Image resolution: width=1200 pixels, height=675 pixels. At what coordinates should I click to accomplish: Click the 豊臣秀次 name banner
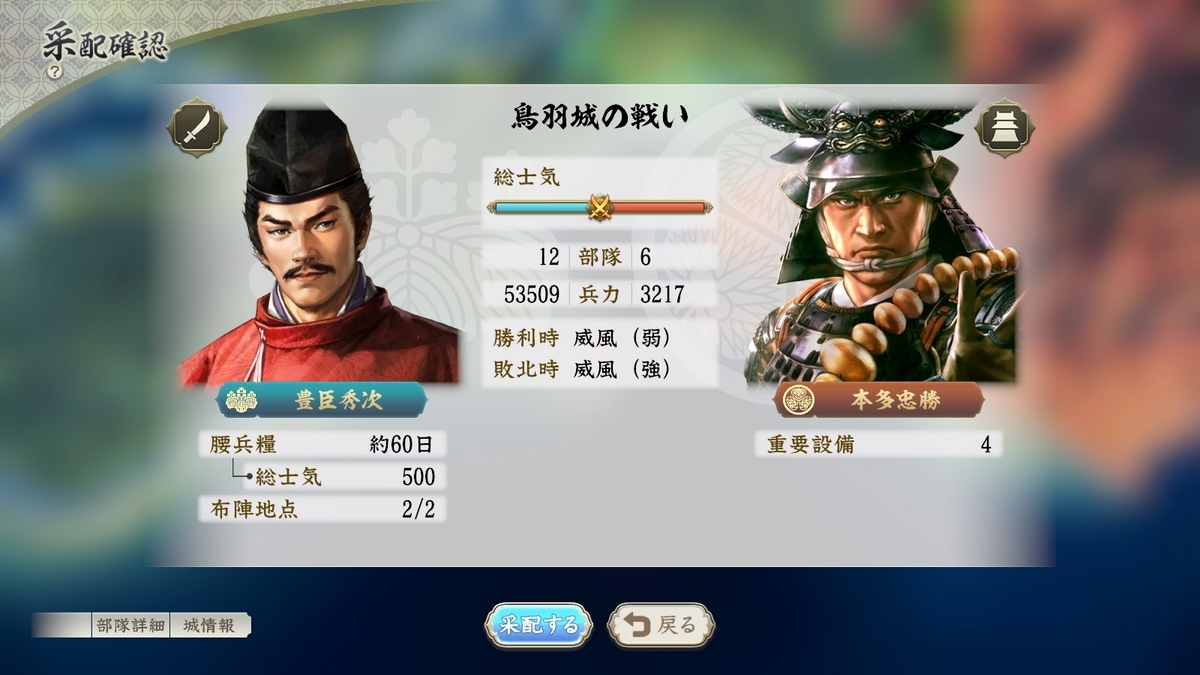pos(320,400)
